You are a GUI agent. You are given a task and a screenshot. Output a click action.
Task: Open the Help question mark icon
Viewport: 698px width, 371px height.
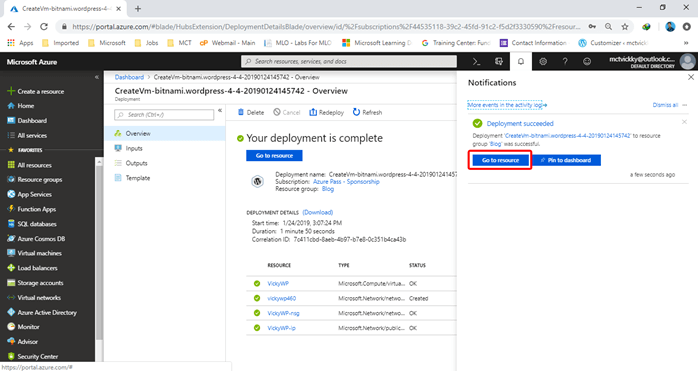coord(565,61)
